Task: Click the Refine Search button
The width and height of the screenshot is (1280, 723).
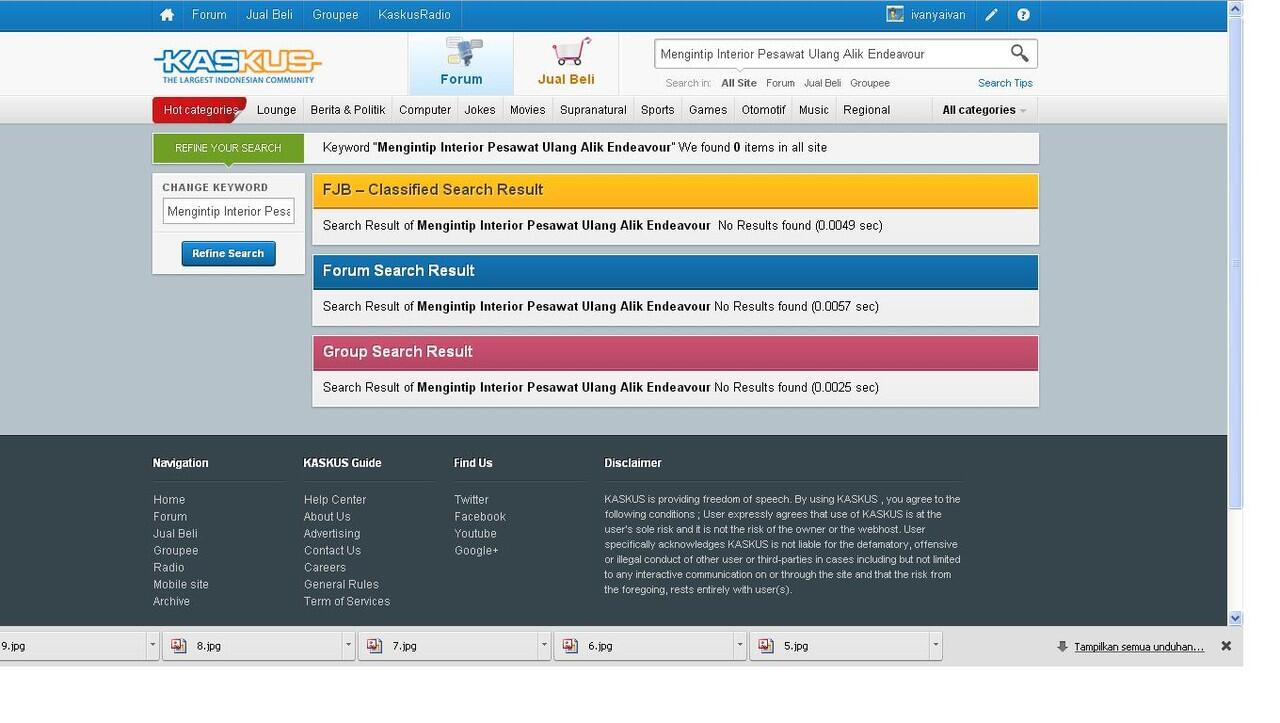Action: 228,253
